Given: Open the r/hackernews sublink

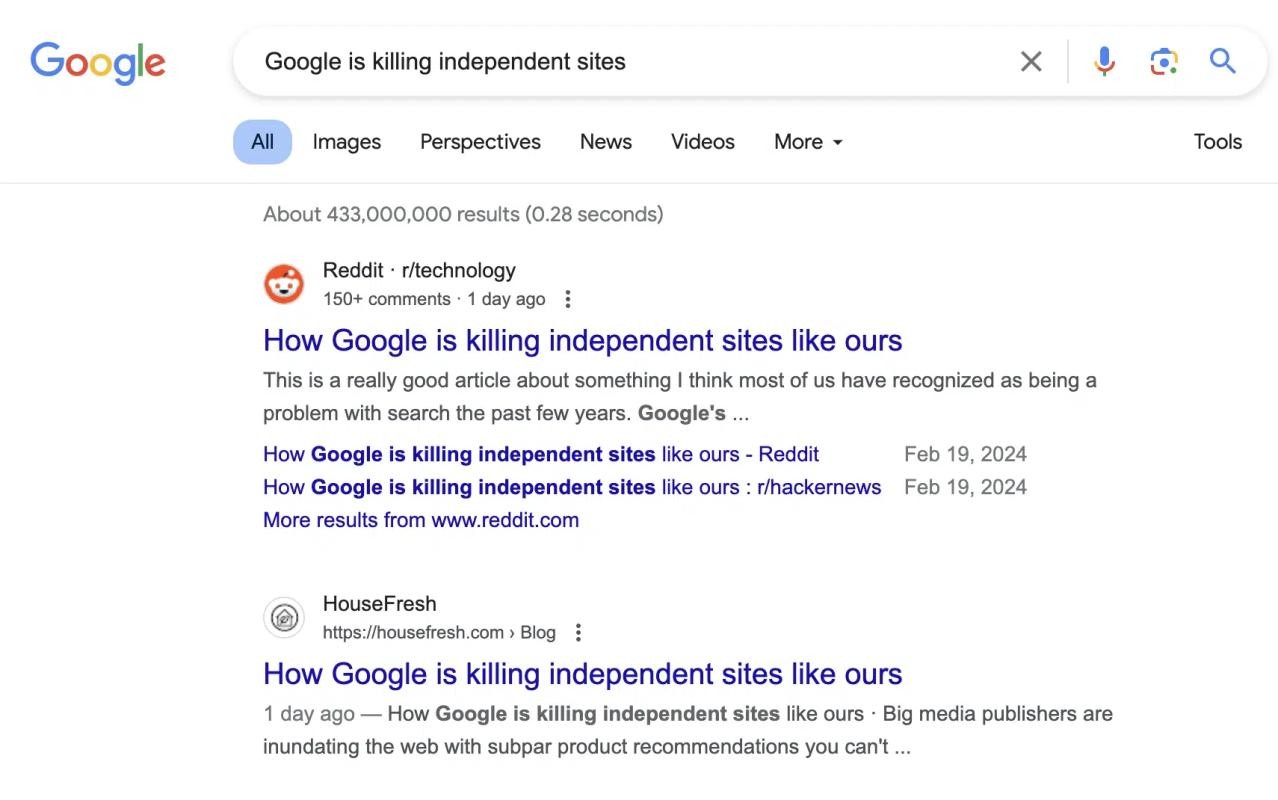Looking at the screenshot, I should 572,487.
